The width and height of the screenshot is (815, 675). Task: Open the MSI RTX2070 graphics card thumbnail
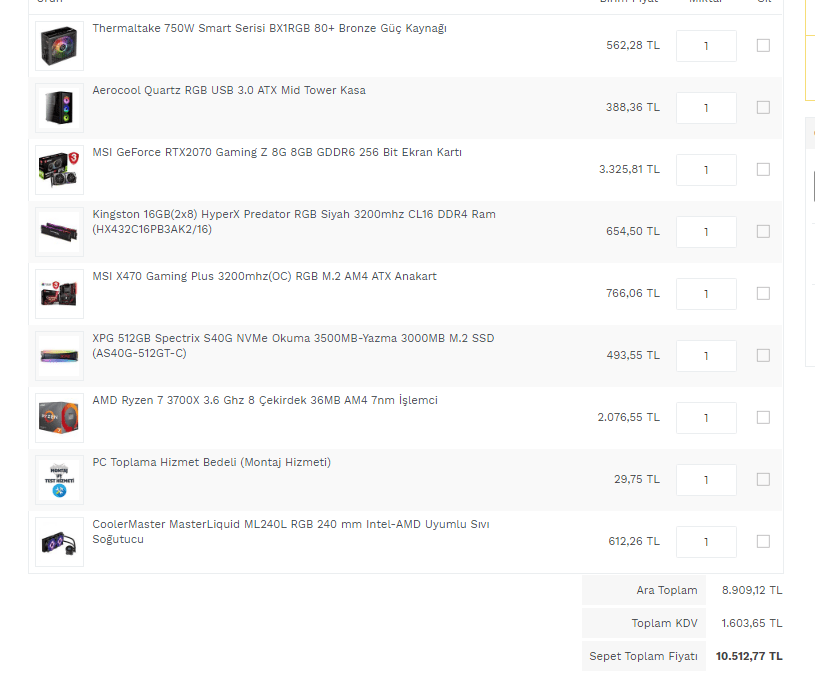tap(59, 170)
